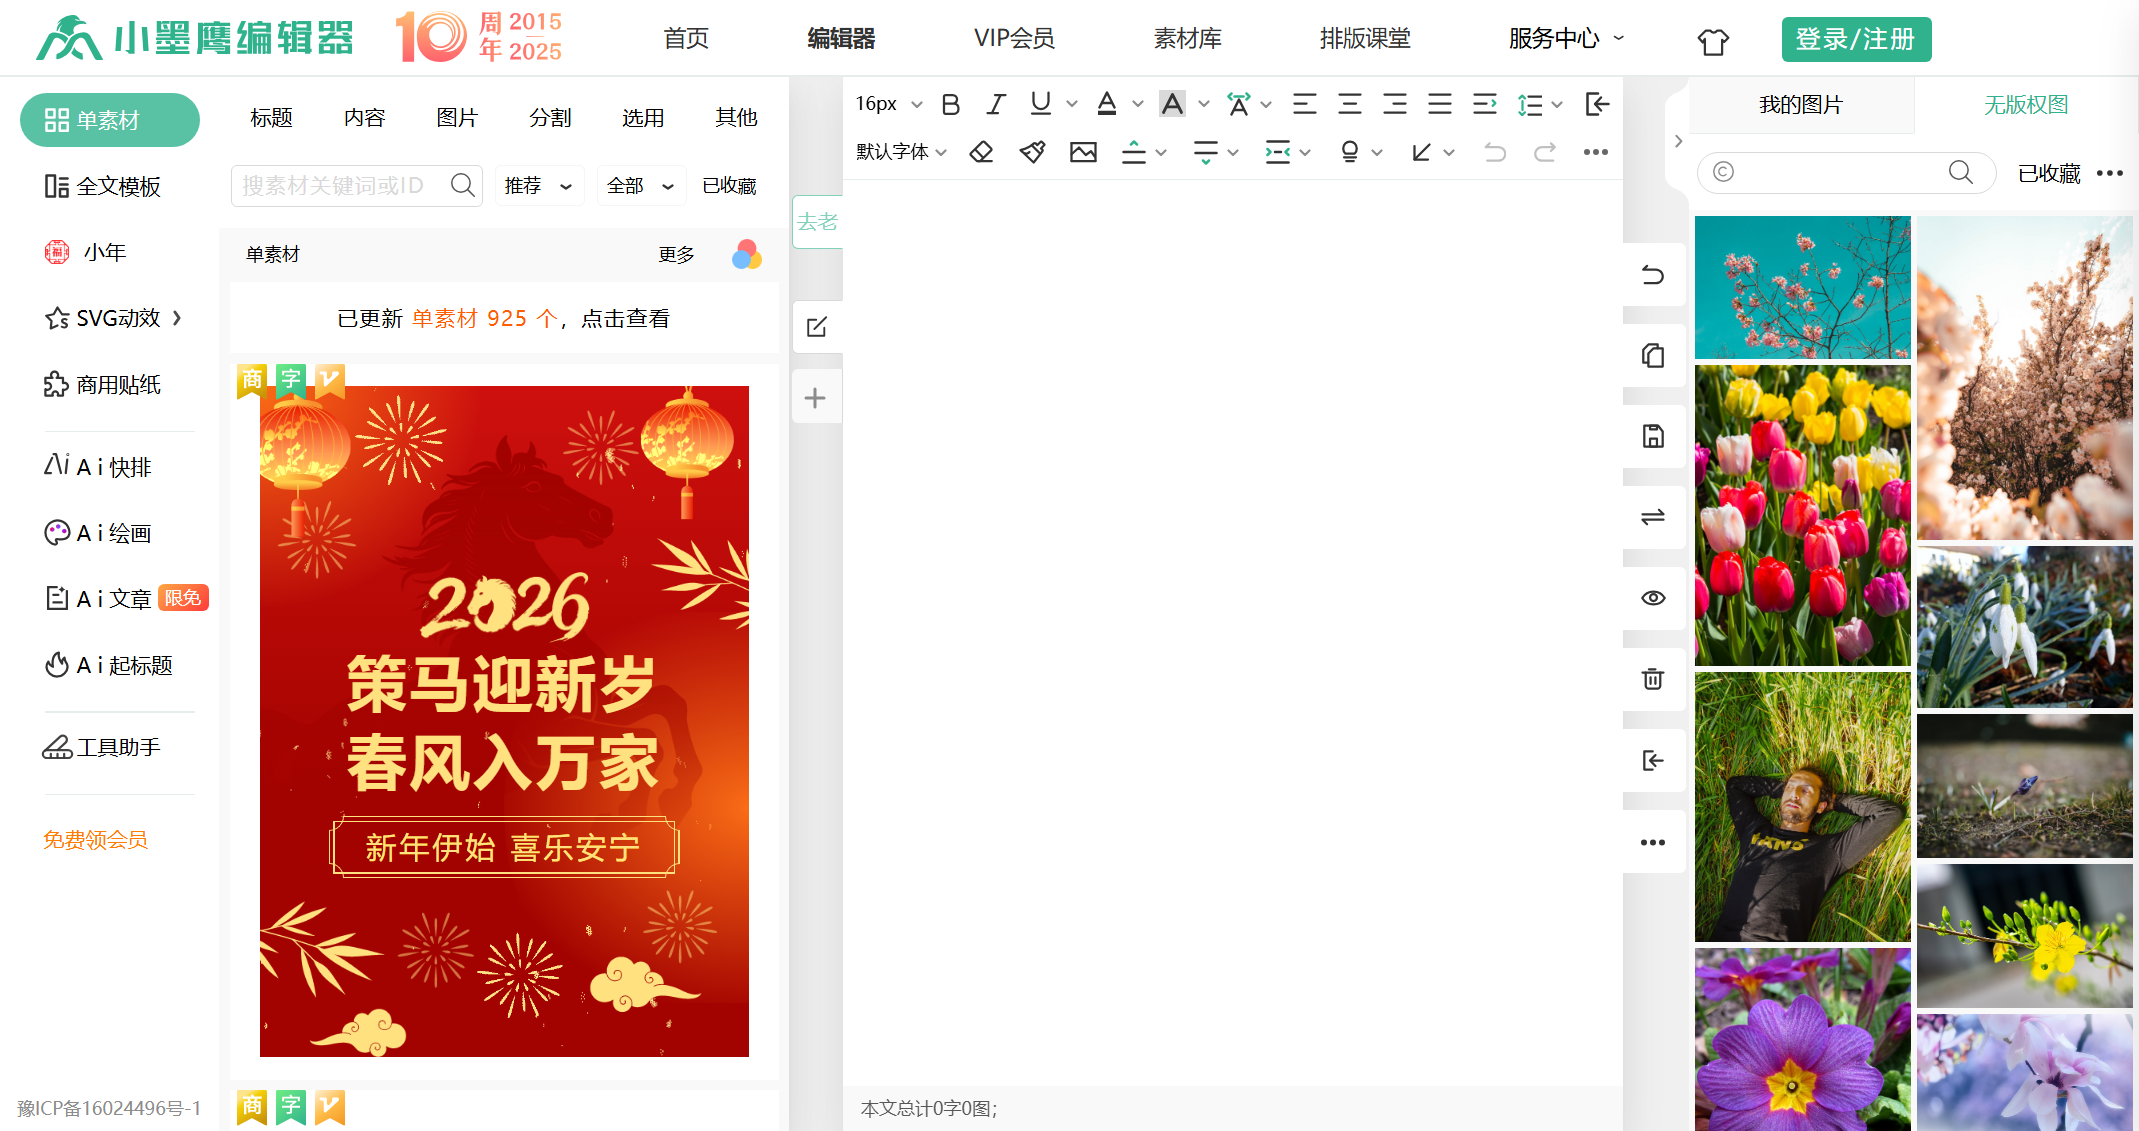2139x1131 pixels.
Task: Open more toolbar options ellipsis
Action: pyautogui.click(x=1596, y=152)
